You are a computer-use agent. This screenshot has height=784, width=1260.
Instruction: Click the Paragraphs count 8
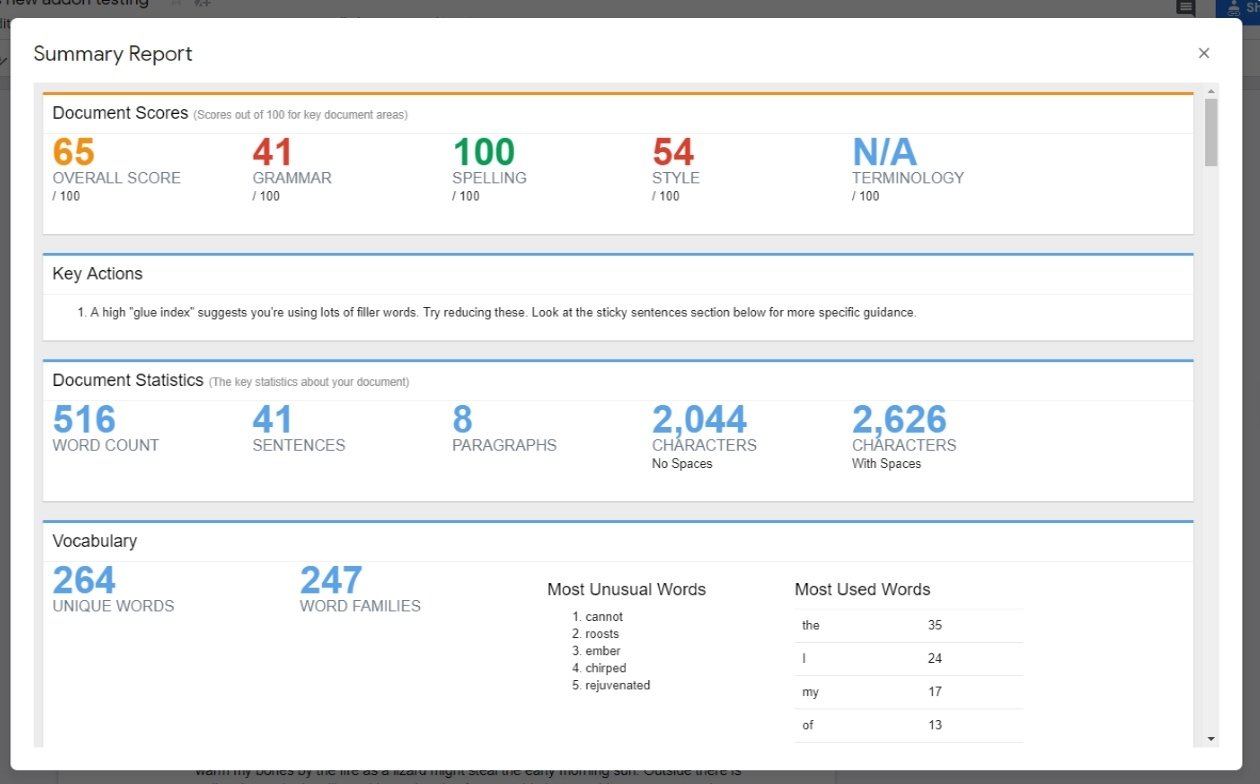click(462, 419)
